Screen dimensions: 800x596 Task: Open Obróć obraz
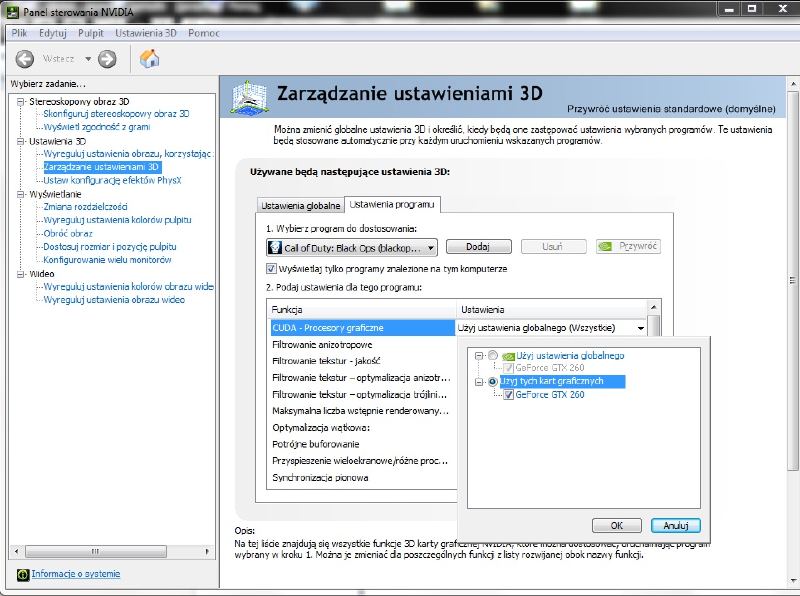pyautogui.click(x=68, y=234)
